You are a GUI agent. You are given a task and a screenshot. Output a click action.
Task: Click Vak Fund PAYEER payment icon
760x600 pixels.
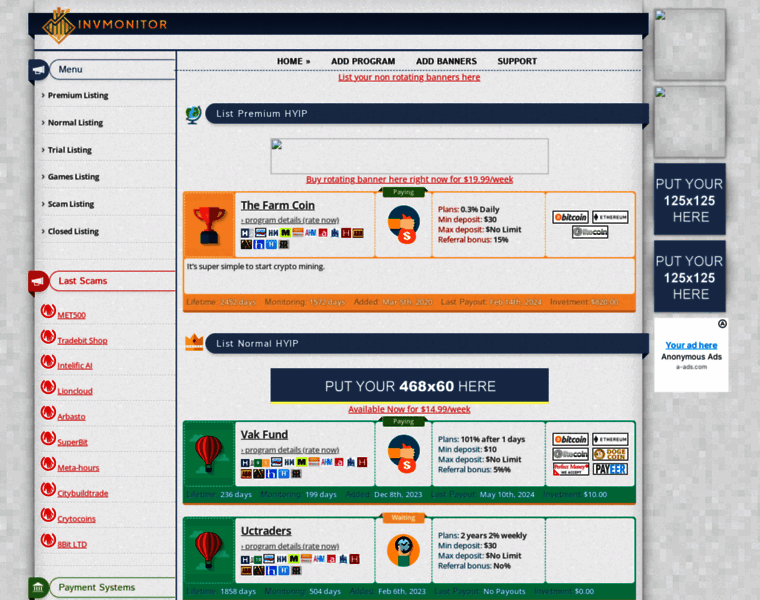click(610, 469)
